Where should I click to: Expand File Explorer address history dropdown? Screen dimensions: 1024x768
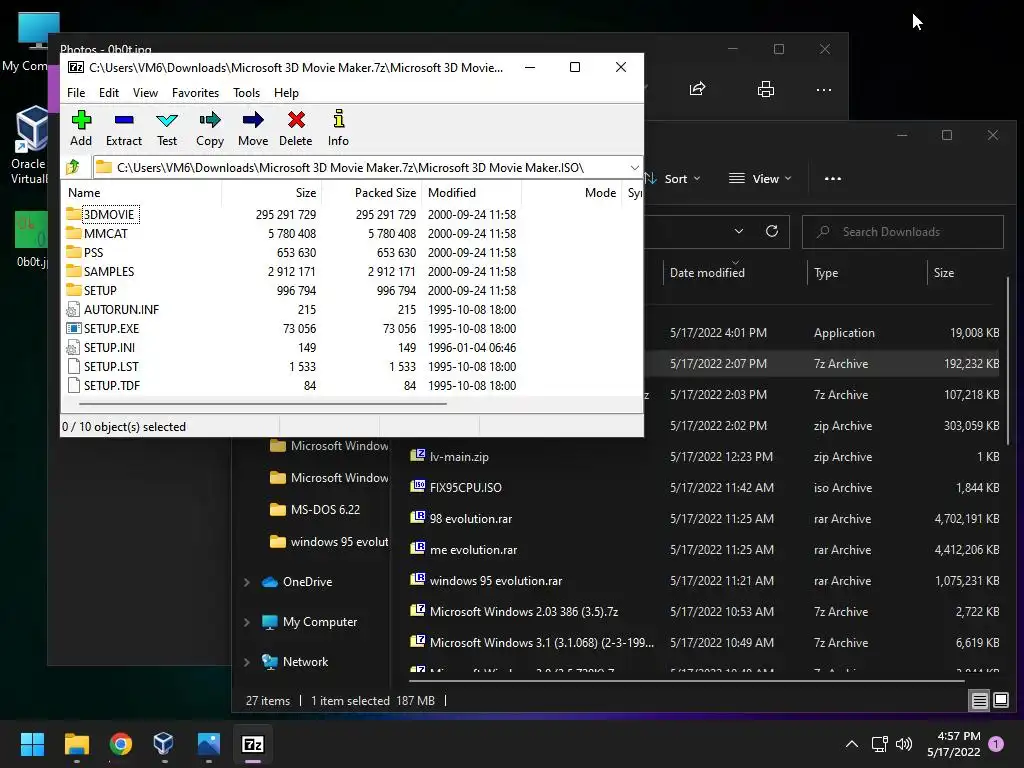coord(739,231)
